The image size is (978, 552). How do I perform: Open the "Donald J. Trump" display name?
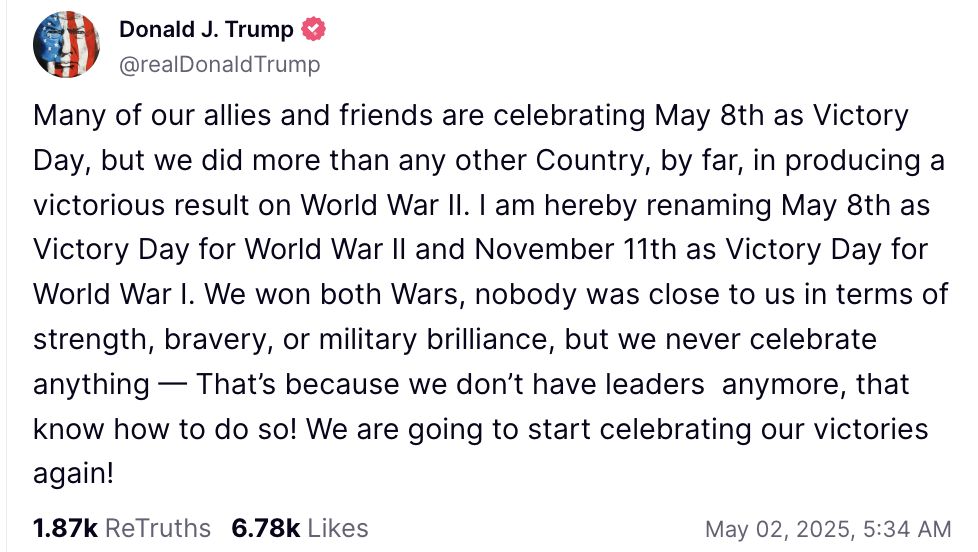[206, 30]
